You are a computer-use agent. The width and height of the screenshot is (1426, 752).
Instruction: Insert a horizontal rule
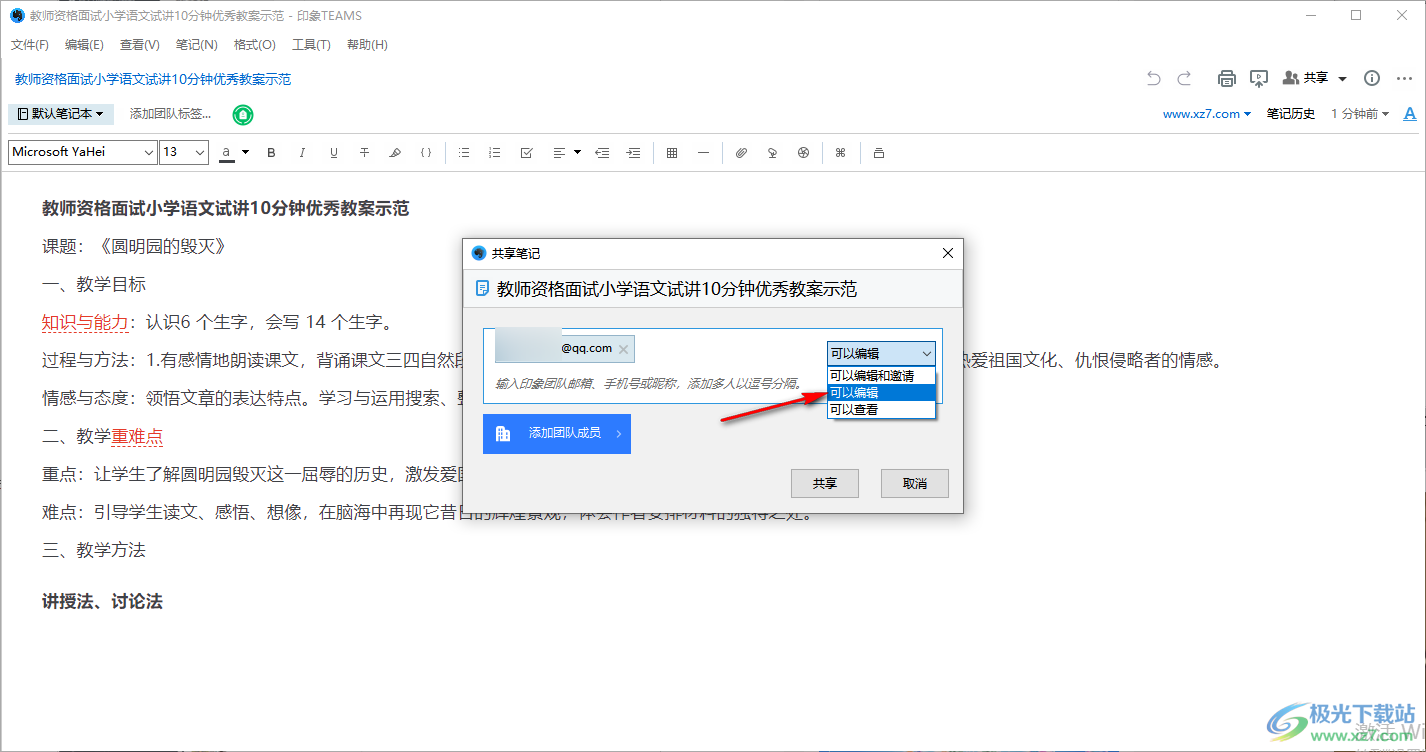[703, 153]
